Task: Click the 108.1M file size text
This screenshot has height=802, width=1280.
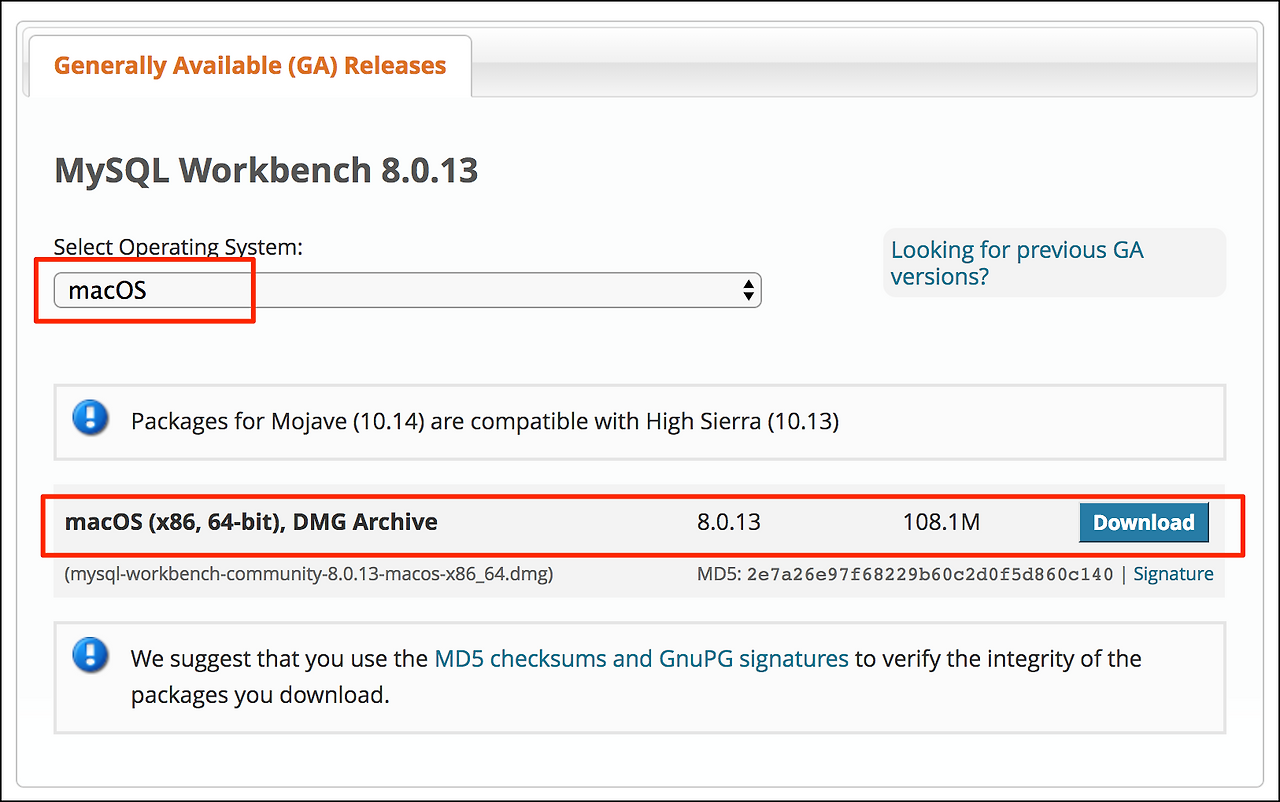Action: coord(941,522)
